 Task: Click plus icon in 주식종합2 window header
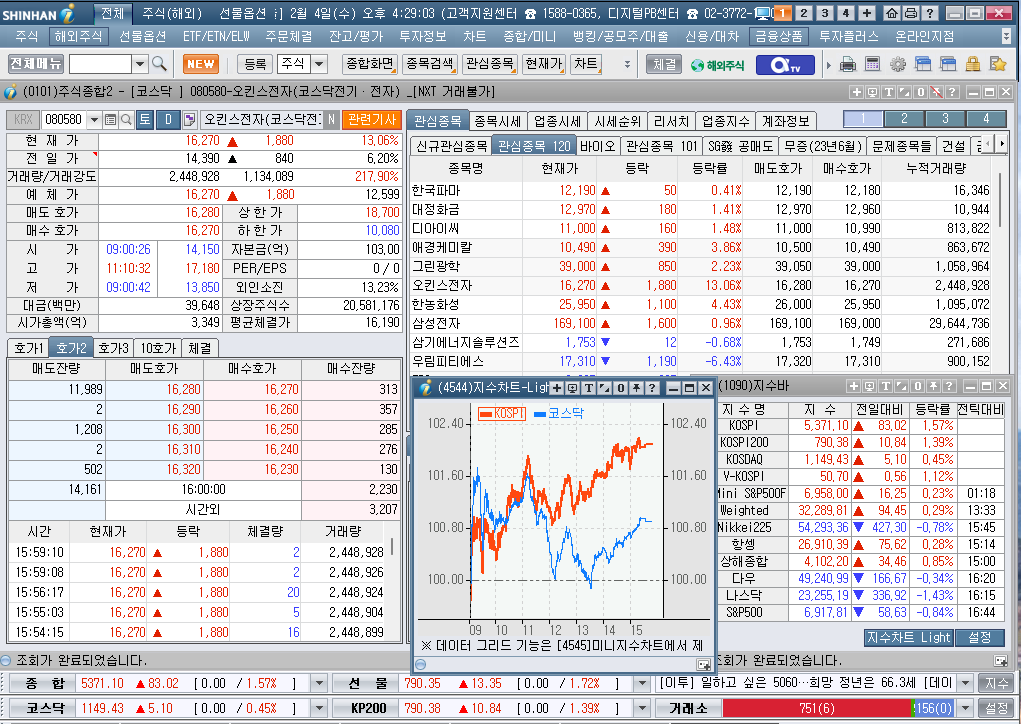(856, 92)
